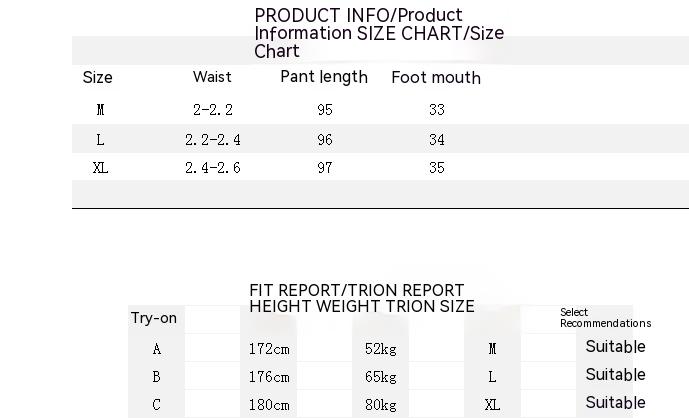Select waist value 2-2.2 for size M
Screen dimensions: 689x418
point(213,110)
